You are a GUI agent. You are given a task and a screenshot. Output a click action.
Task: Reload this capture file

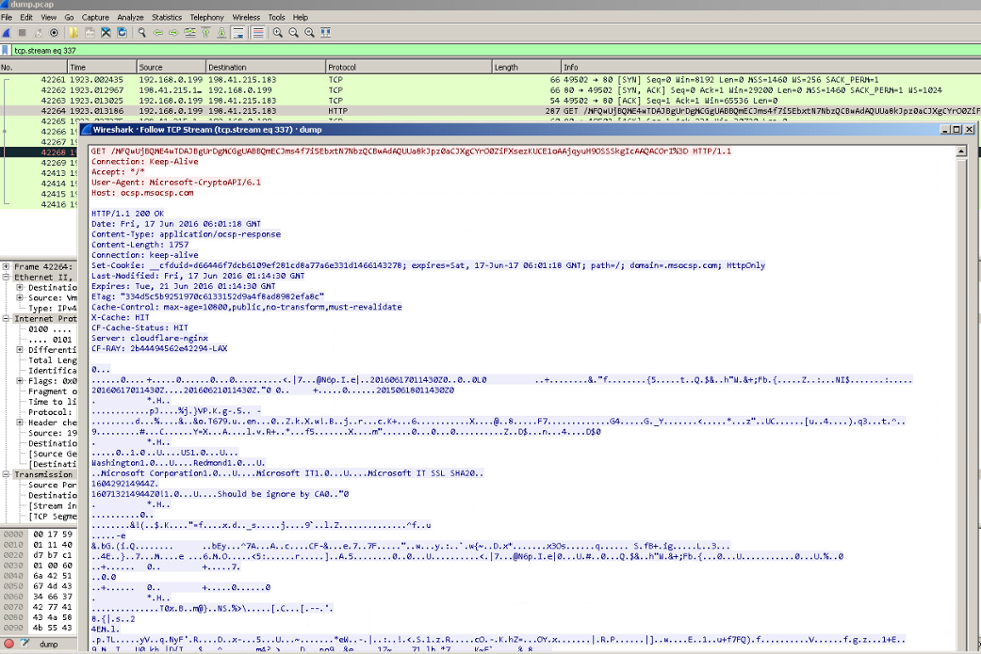pyautogui.click(x=121, y=31)
